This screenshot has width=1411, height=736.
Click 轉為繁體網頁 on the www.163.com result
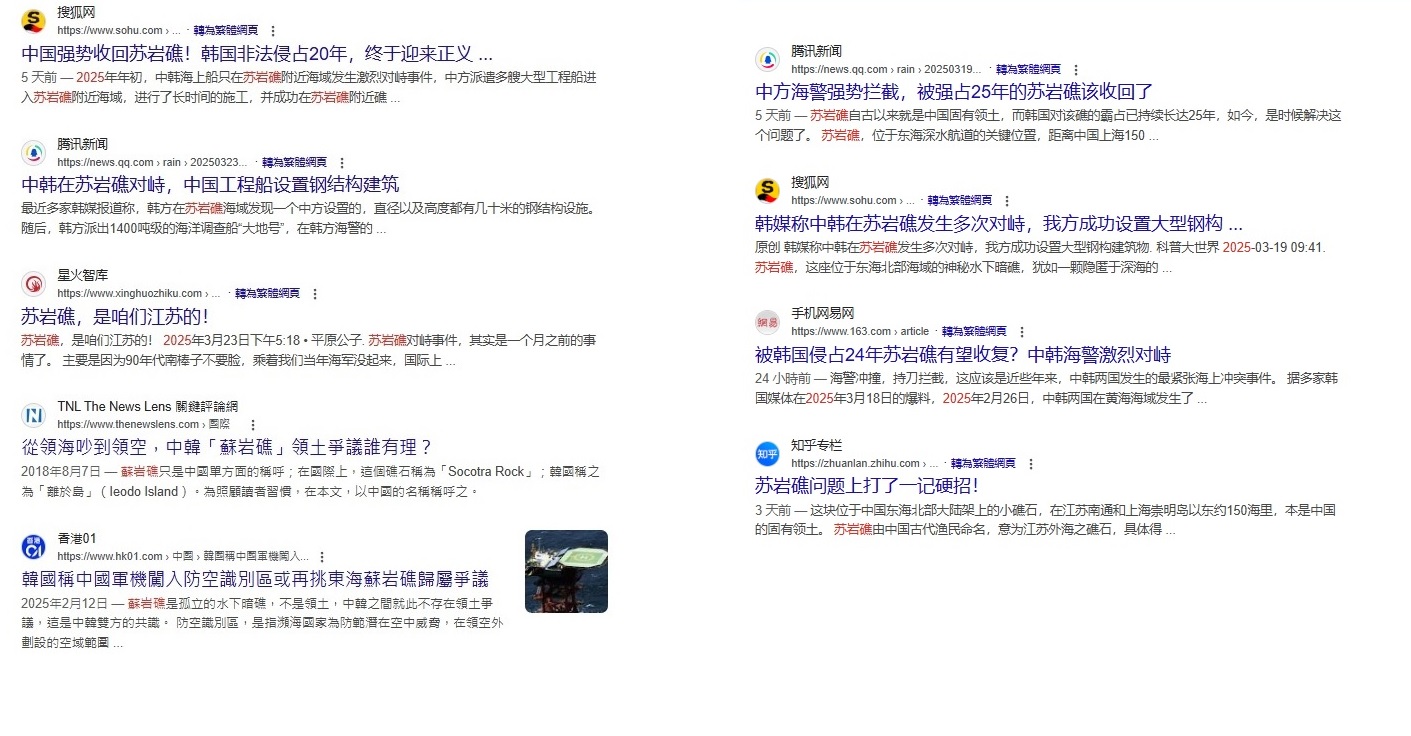(974, 332)
